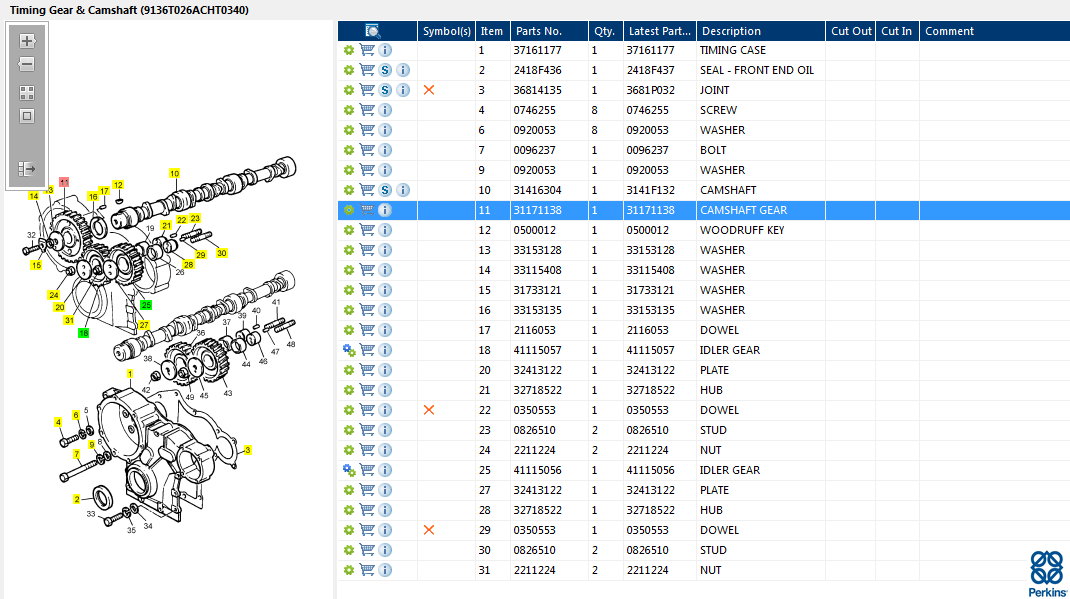Sort by Latest Part column header
The image size is (1070, 599).
(659, 31)
